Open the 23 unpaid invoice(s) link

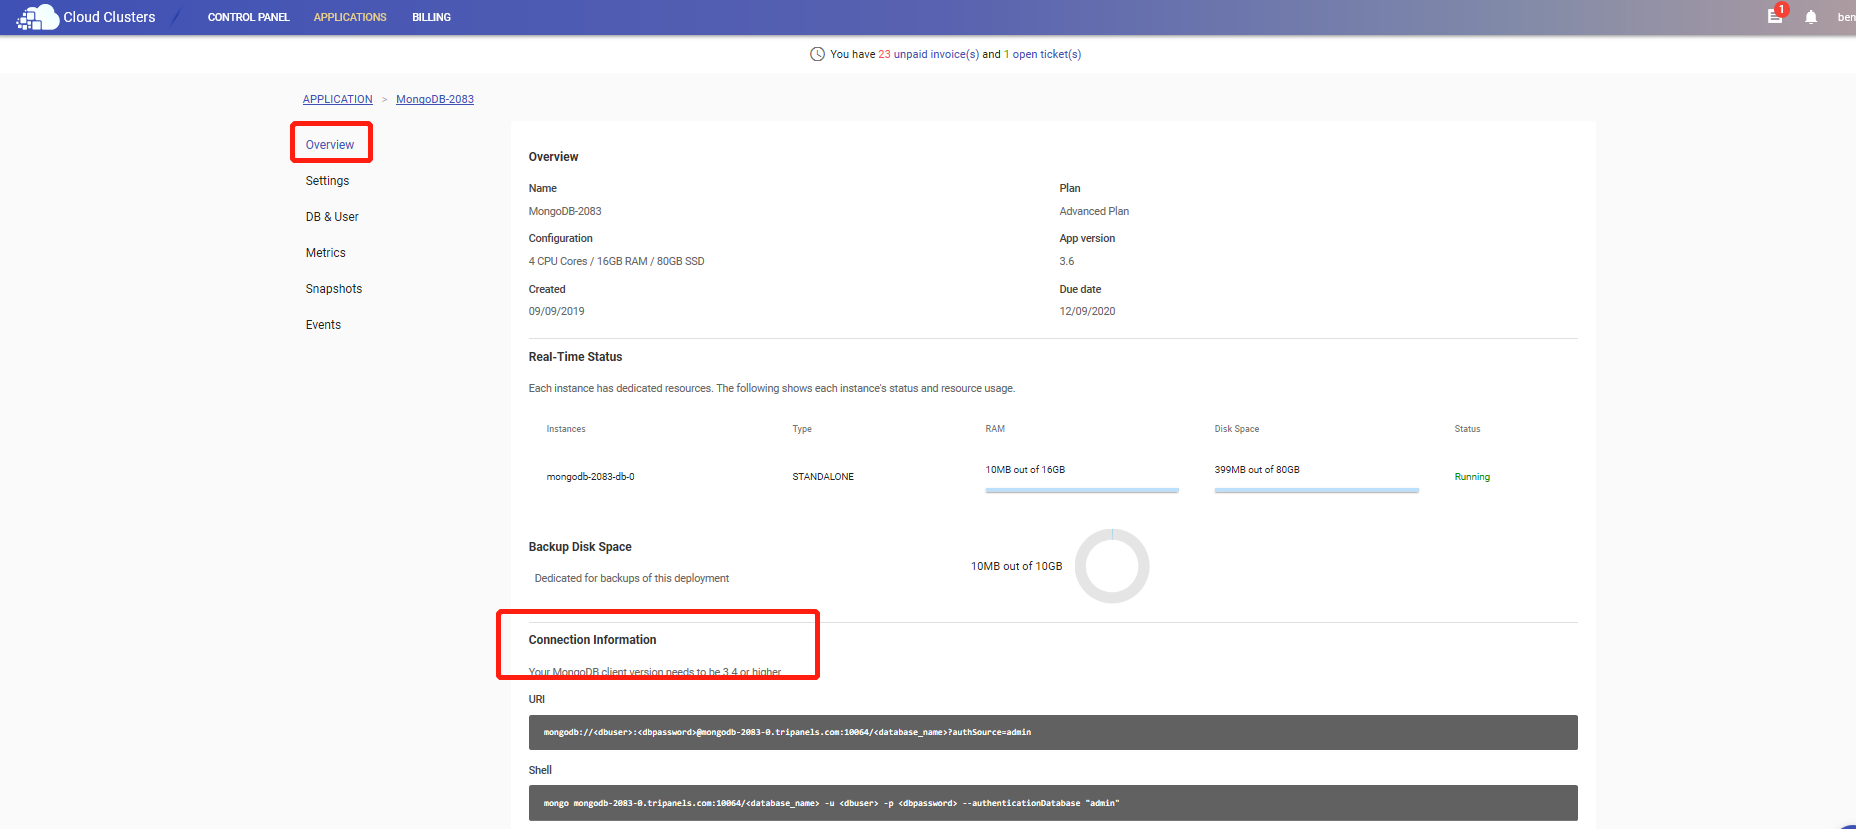pos(928,54)
